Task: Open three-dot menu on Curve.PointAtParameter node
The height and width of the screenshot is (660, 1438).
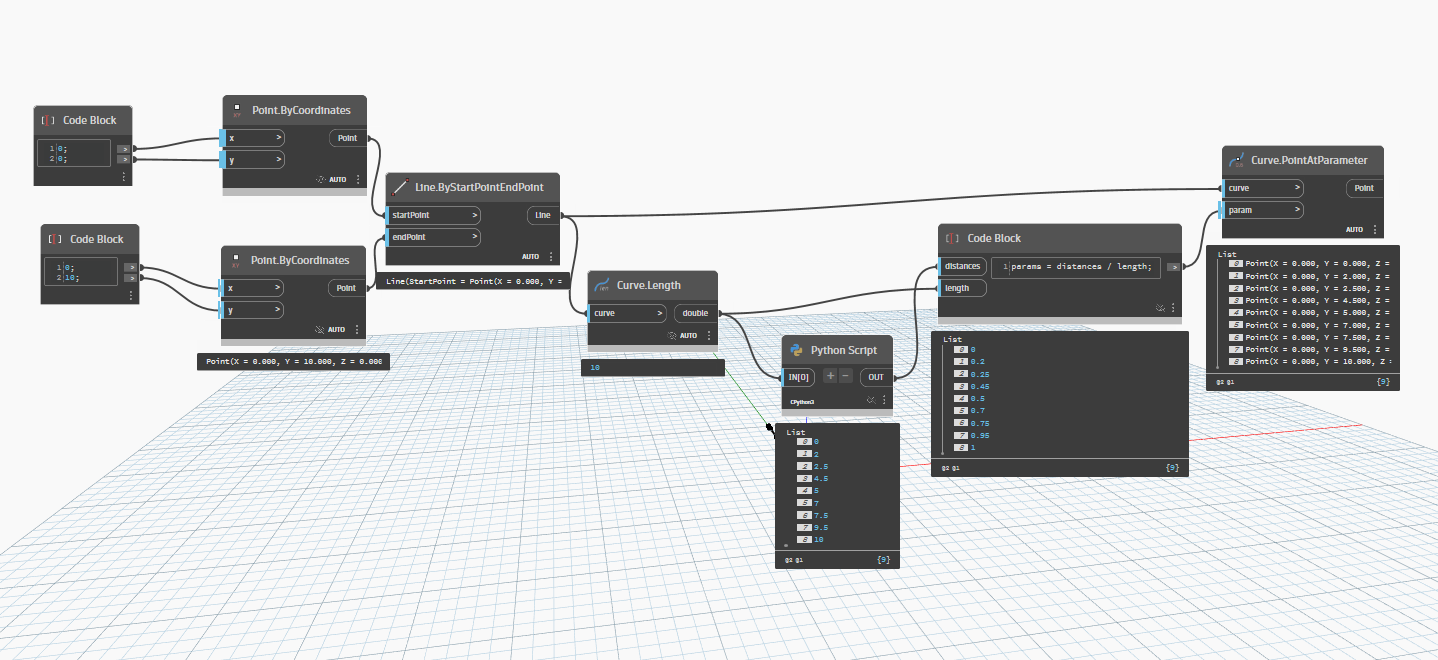Action: click(x=1375, y=229)
